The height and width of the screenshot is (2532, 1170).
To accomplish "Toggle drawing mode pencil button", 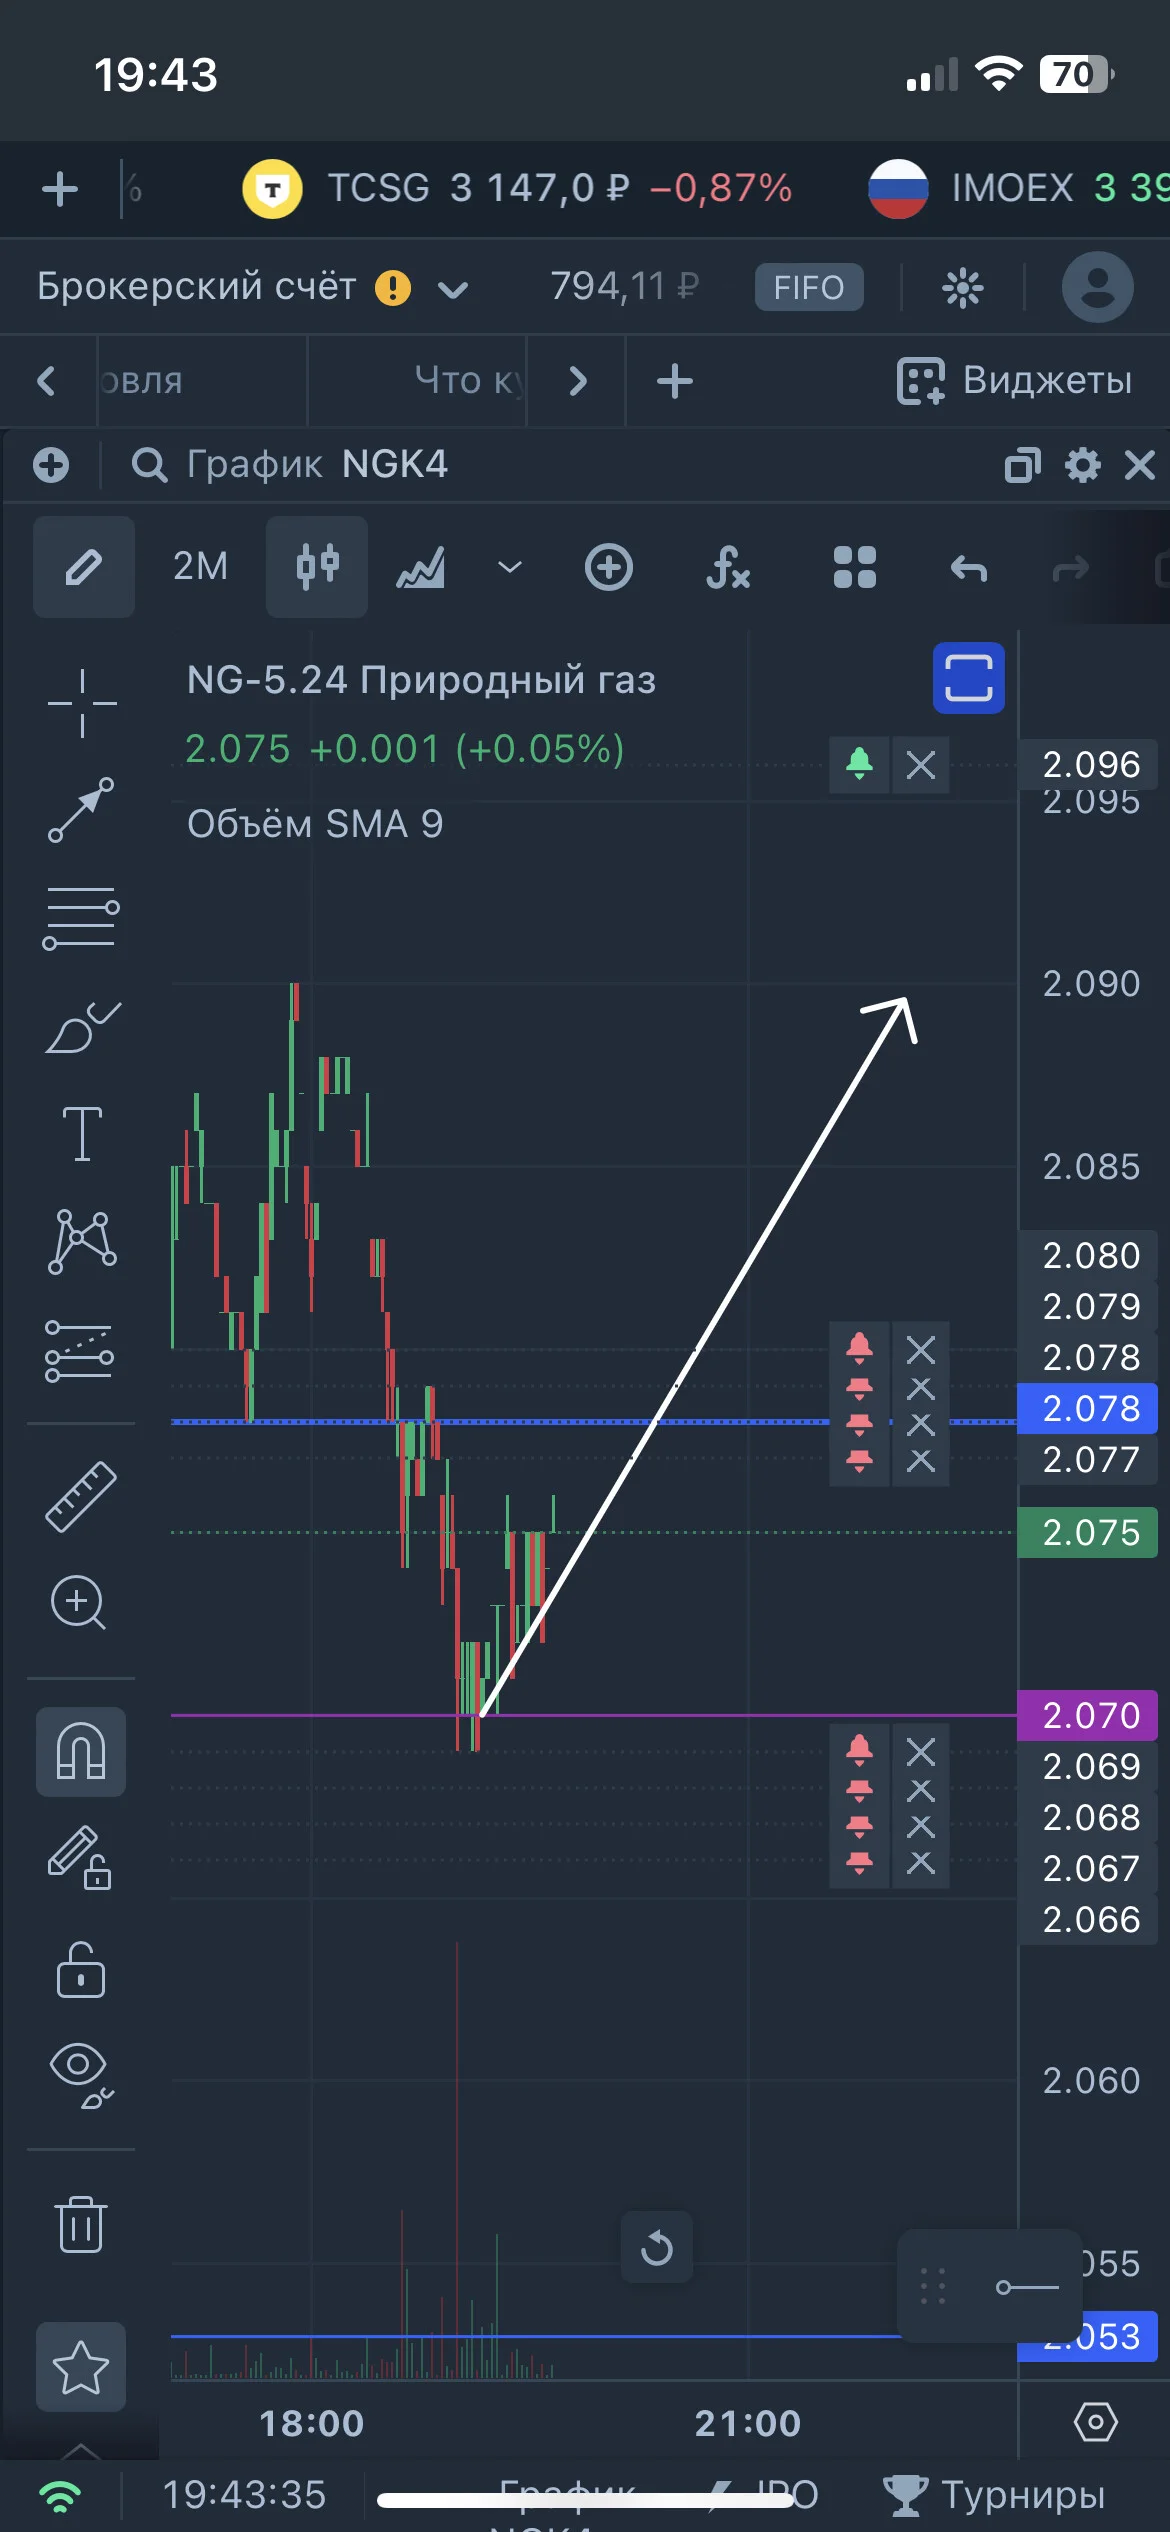I will 84,567.
